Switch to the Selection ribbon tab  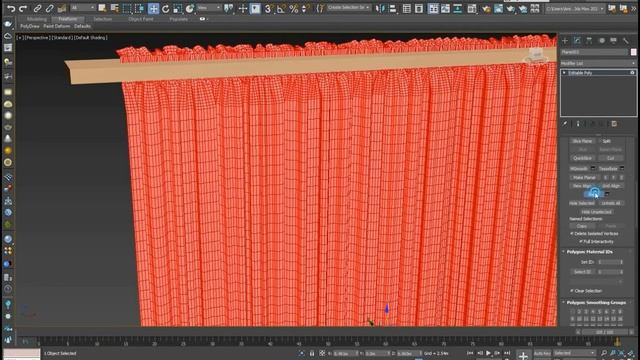click(102, 19)
